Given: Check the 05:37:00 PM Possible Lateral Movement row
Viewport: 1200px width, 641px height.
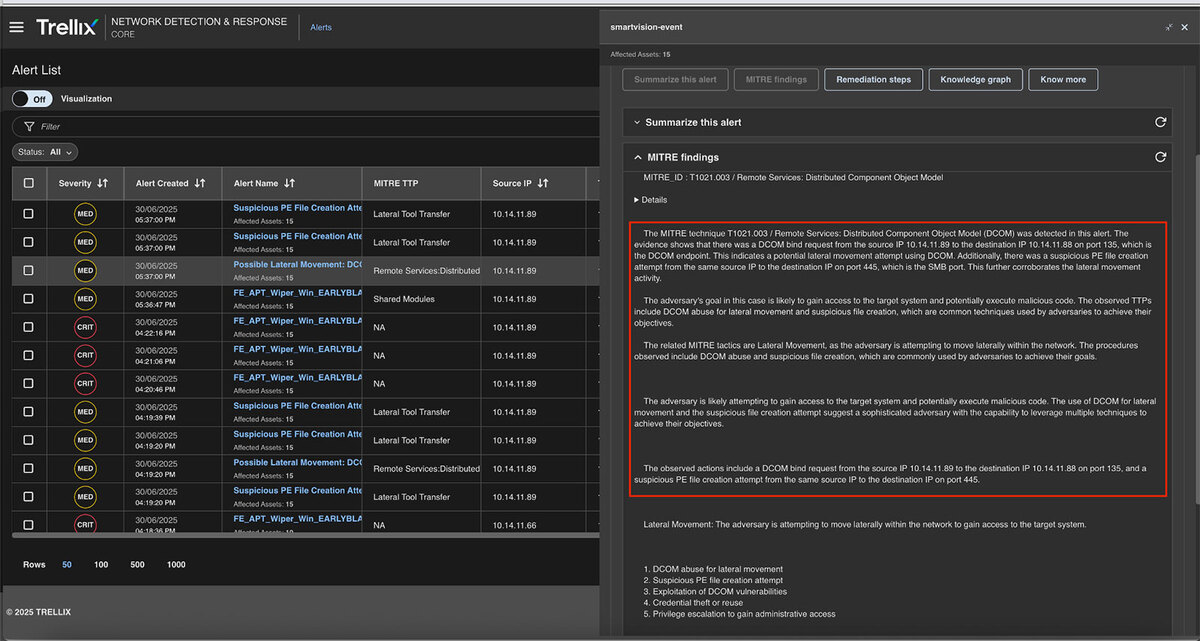Looking at the screenshot, I should click(28, 270).
